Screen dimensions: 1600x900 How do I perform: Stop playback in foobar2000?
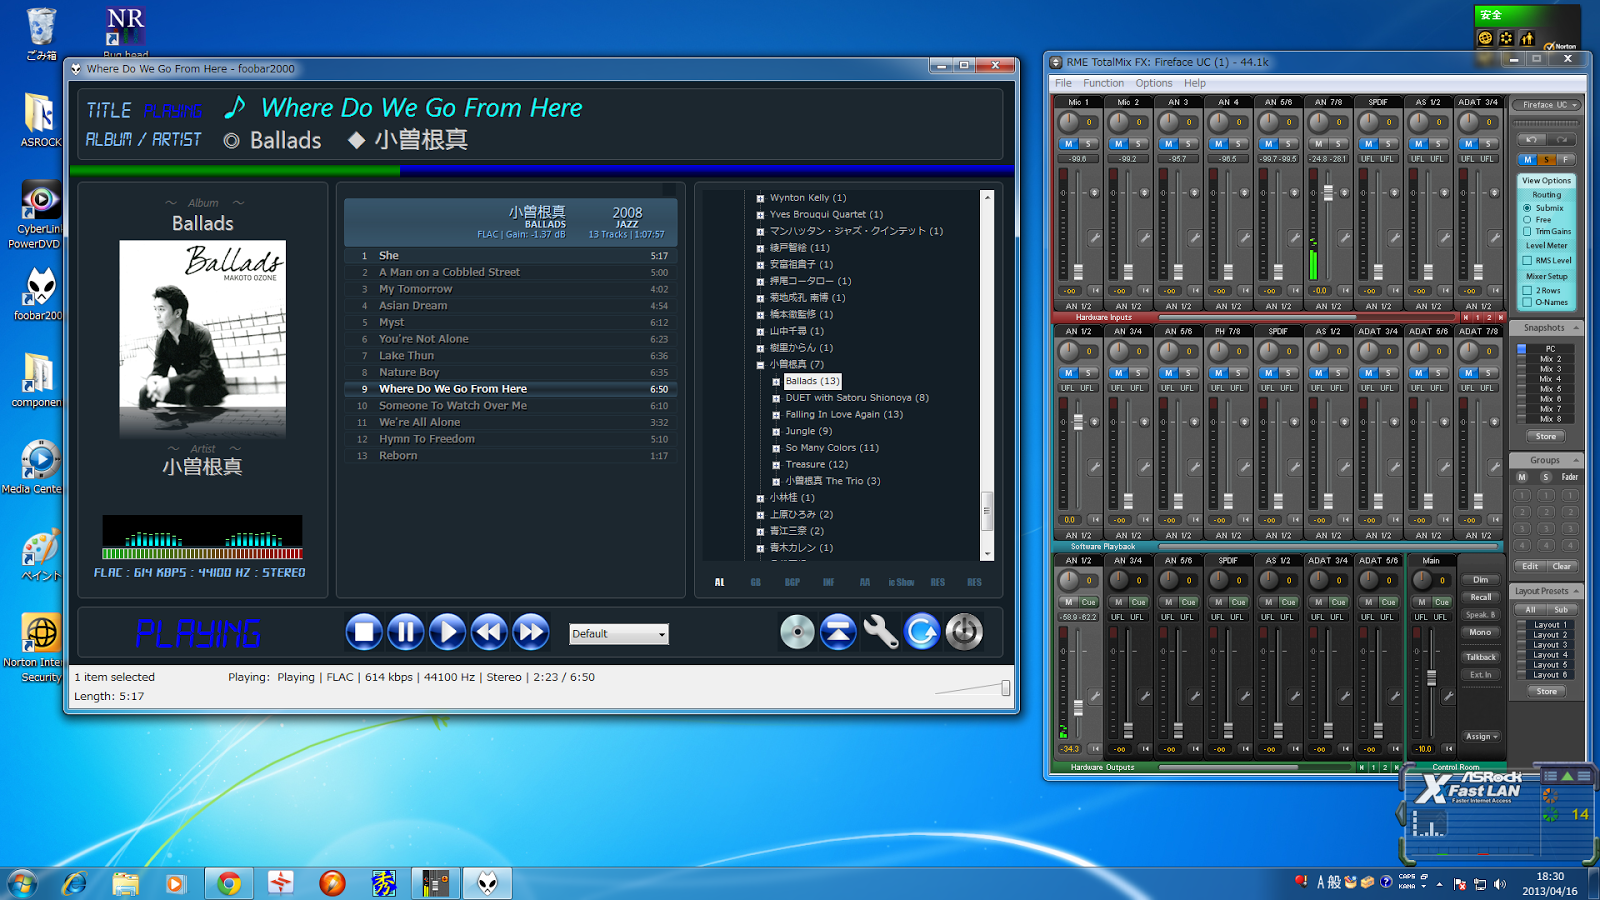(364, 632)
